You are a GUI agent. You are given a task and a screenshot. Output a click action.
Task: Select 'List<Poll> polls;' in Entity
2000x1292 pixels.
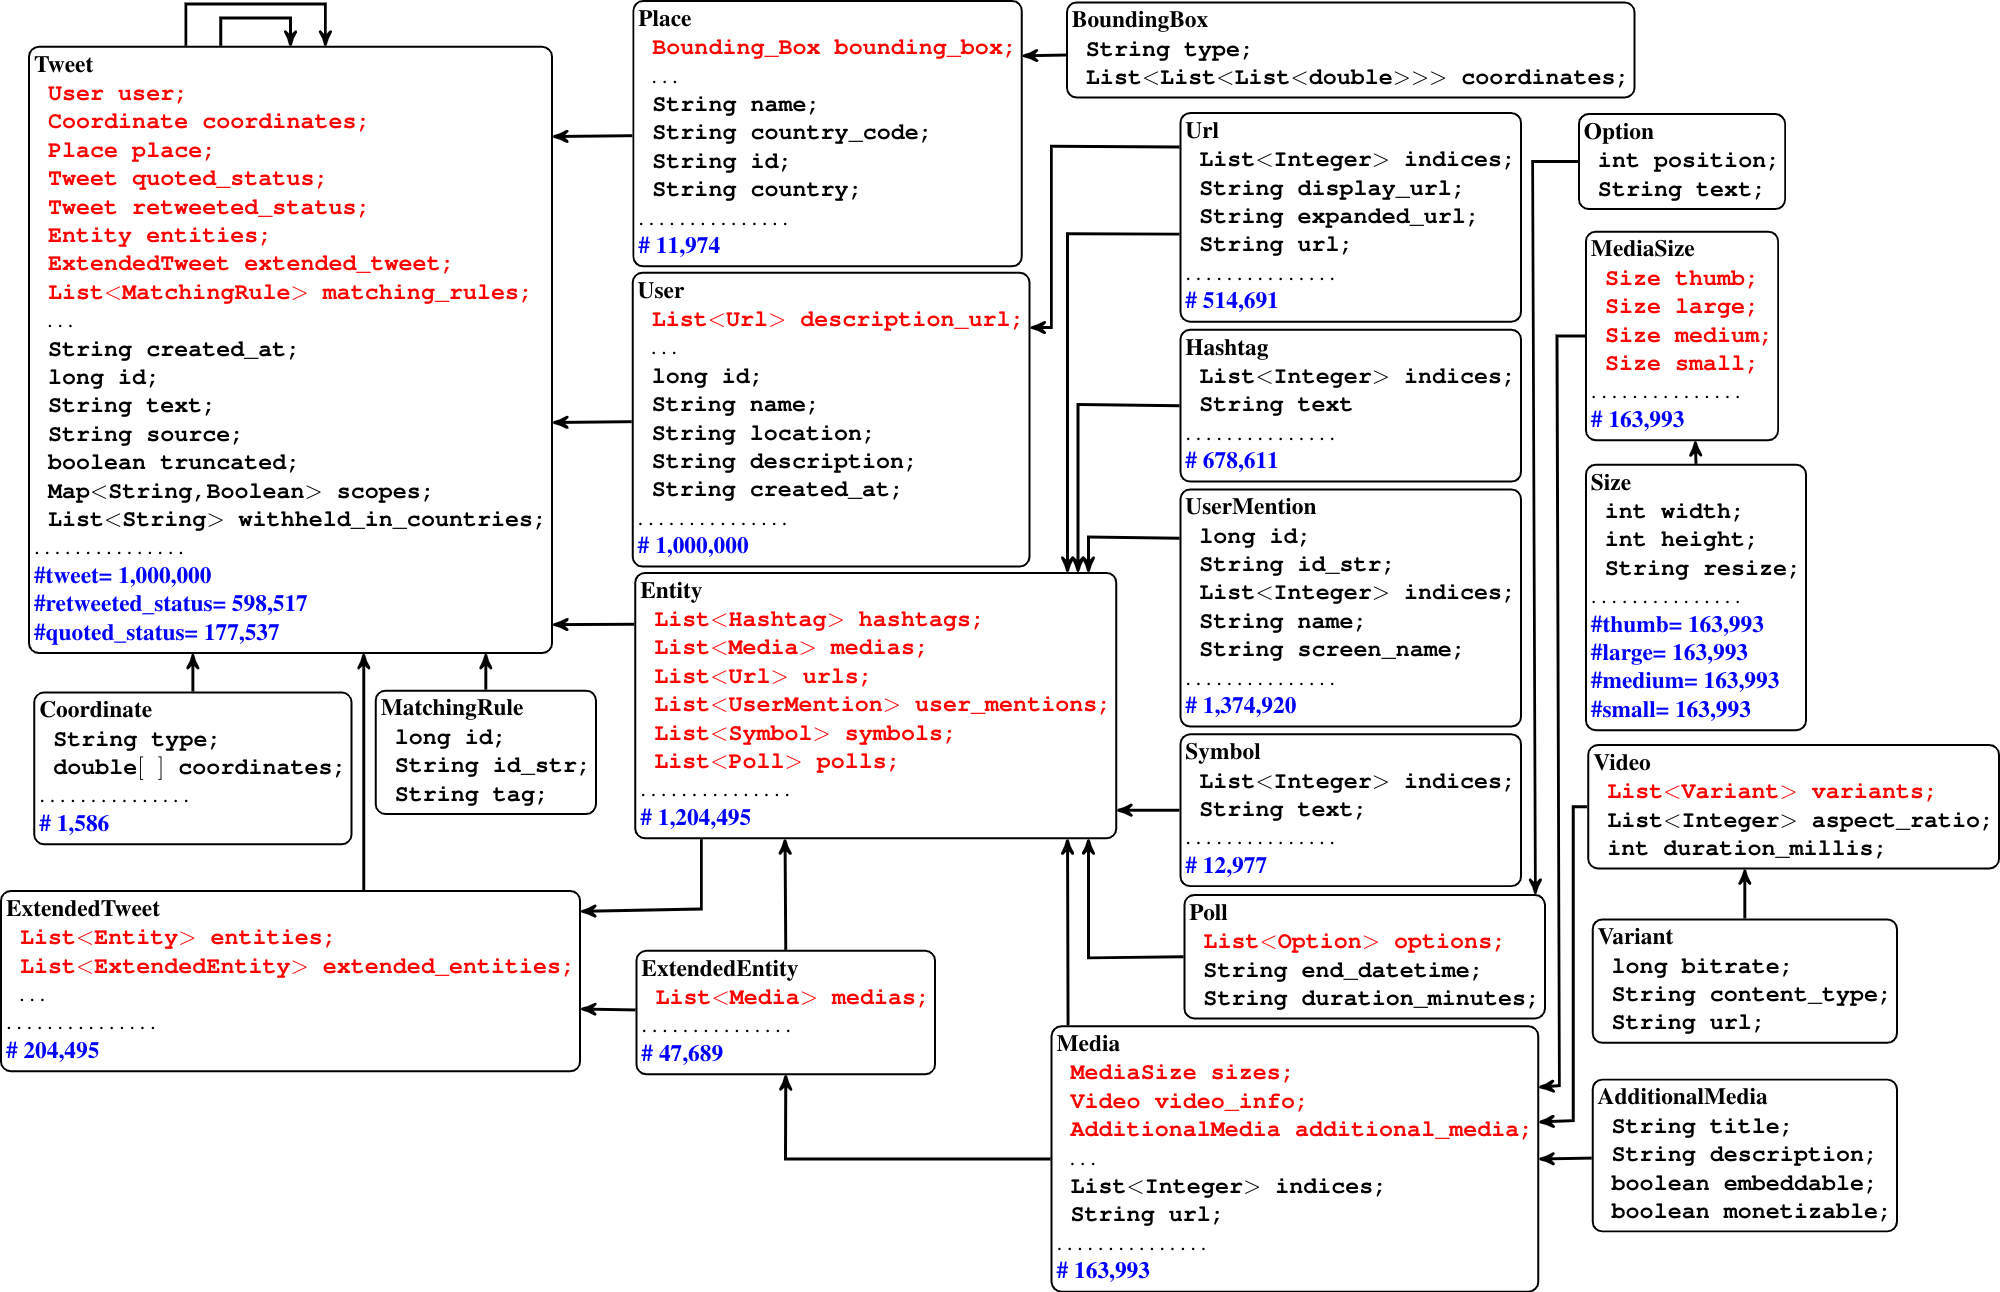click(x=775, y=762)
